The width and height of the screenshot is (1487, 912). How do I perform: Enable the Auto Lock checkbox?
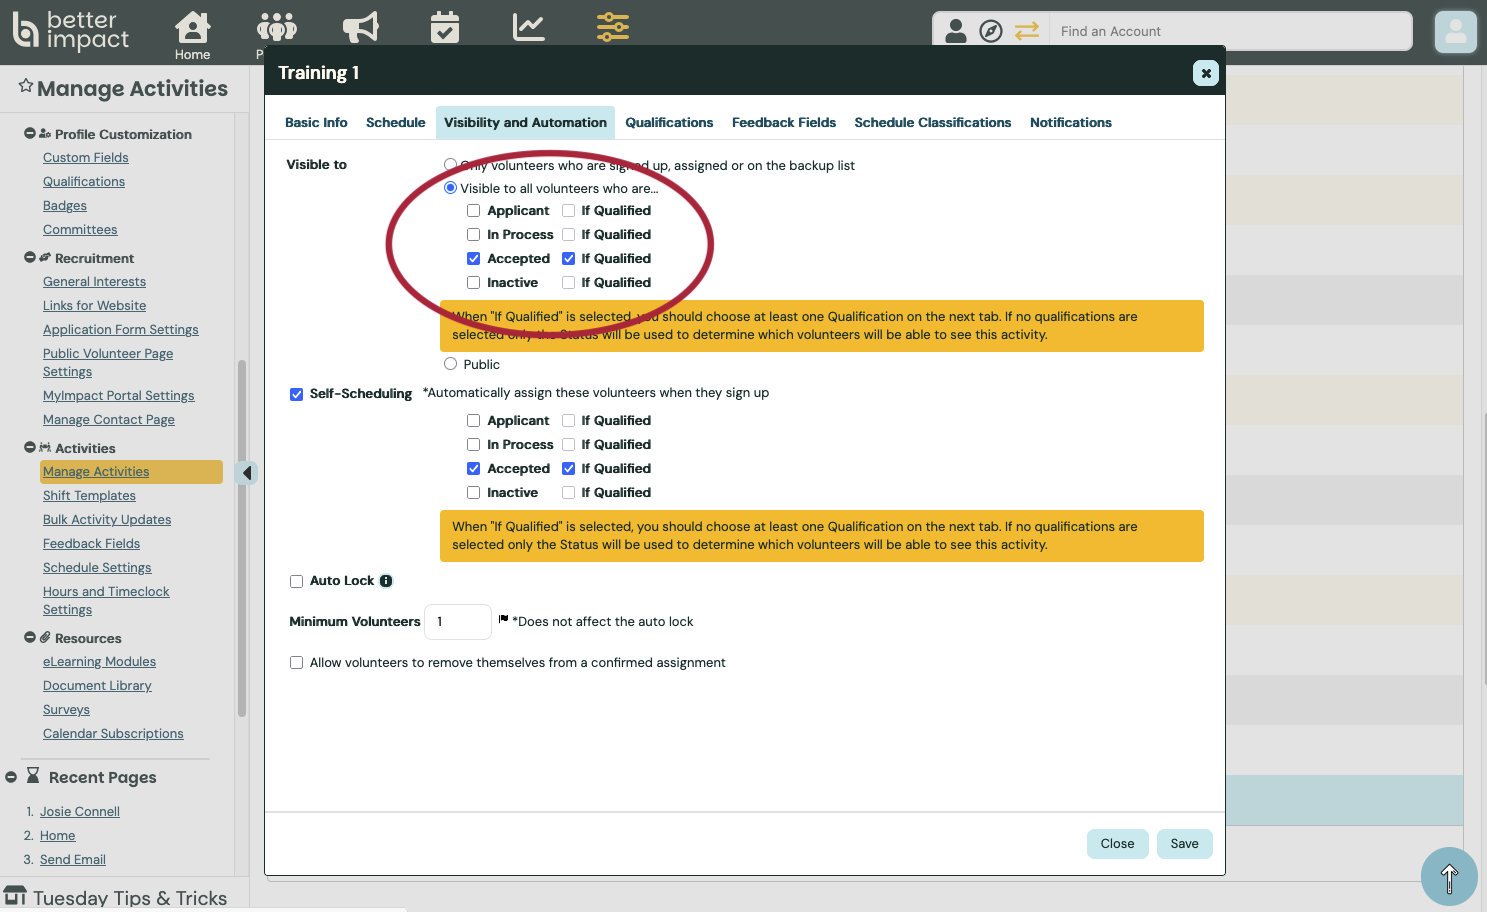297,581
